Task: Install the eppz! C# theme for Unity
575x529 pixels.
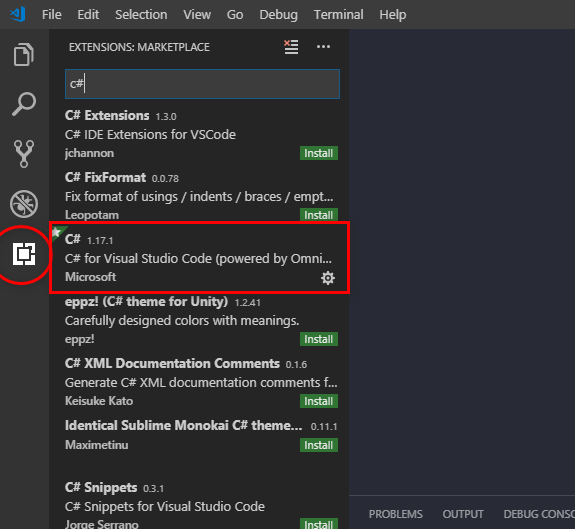Action: tap(319, 339)
